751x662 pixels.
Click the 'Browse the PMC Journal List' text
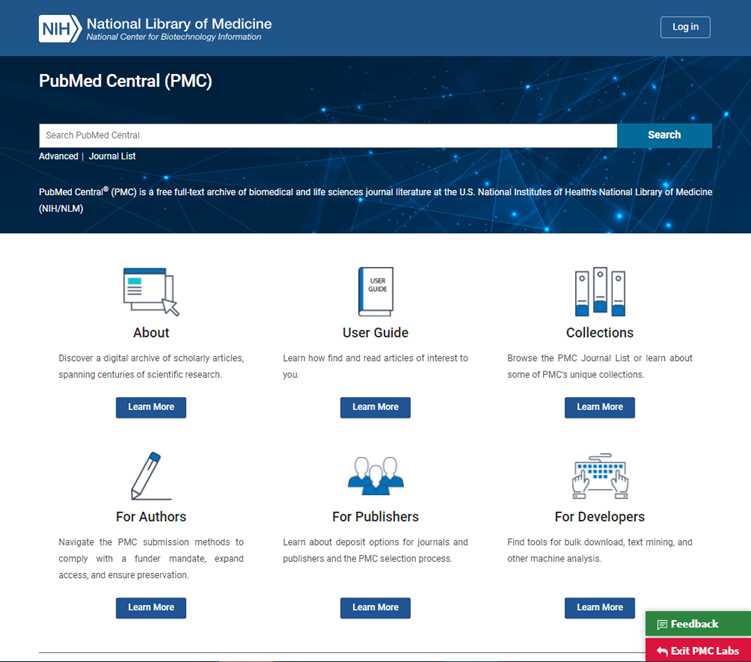[600, 366]
